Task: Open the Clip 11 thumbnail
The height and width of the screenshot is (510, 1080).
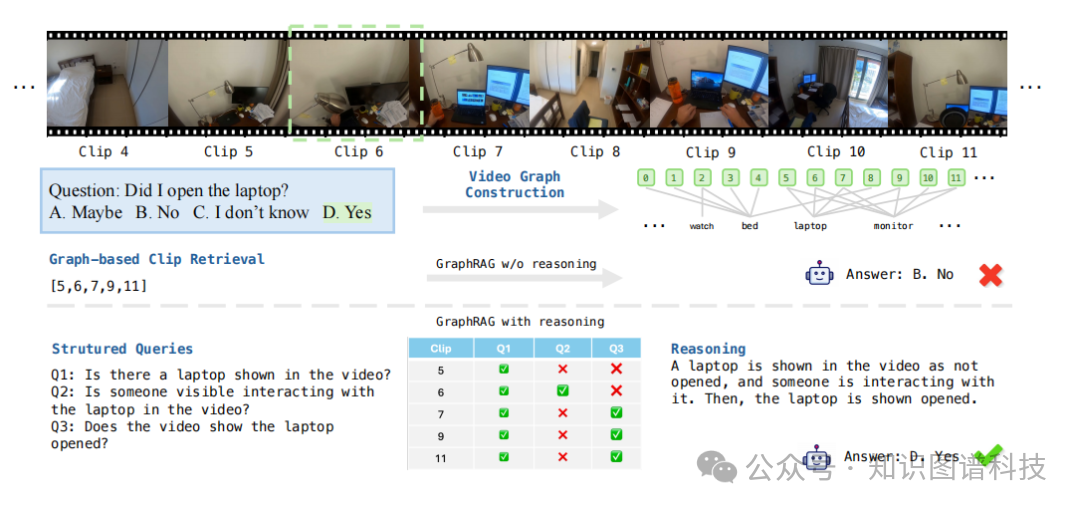Action: click(947, 83)
